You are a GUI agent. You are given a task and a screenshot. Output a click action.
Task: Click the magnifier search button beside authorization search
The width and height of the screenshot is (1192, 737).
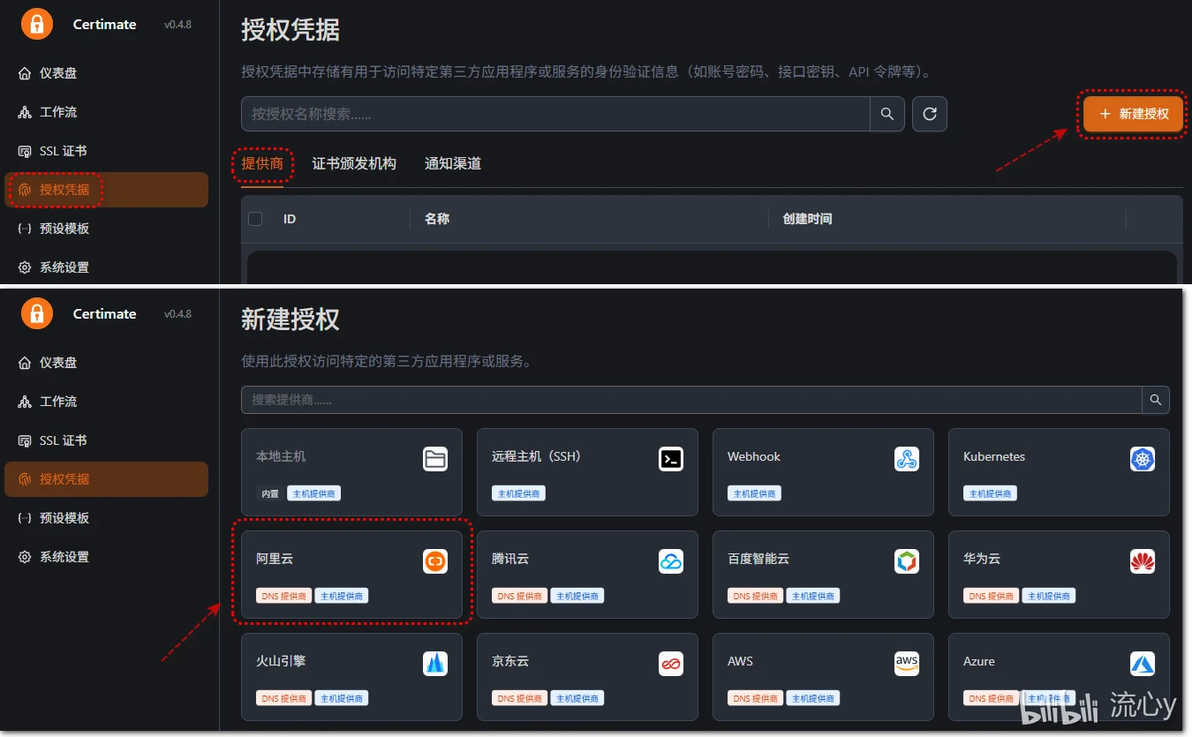887,114
